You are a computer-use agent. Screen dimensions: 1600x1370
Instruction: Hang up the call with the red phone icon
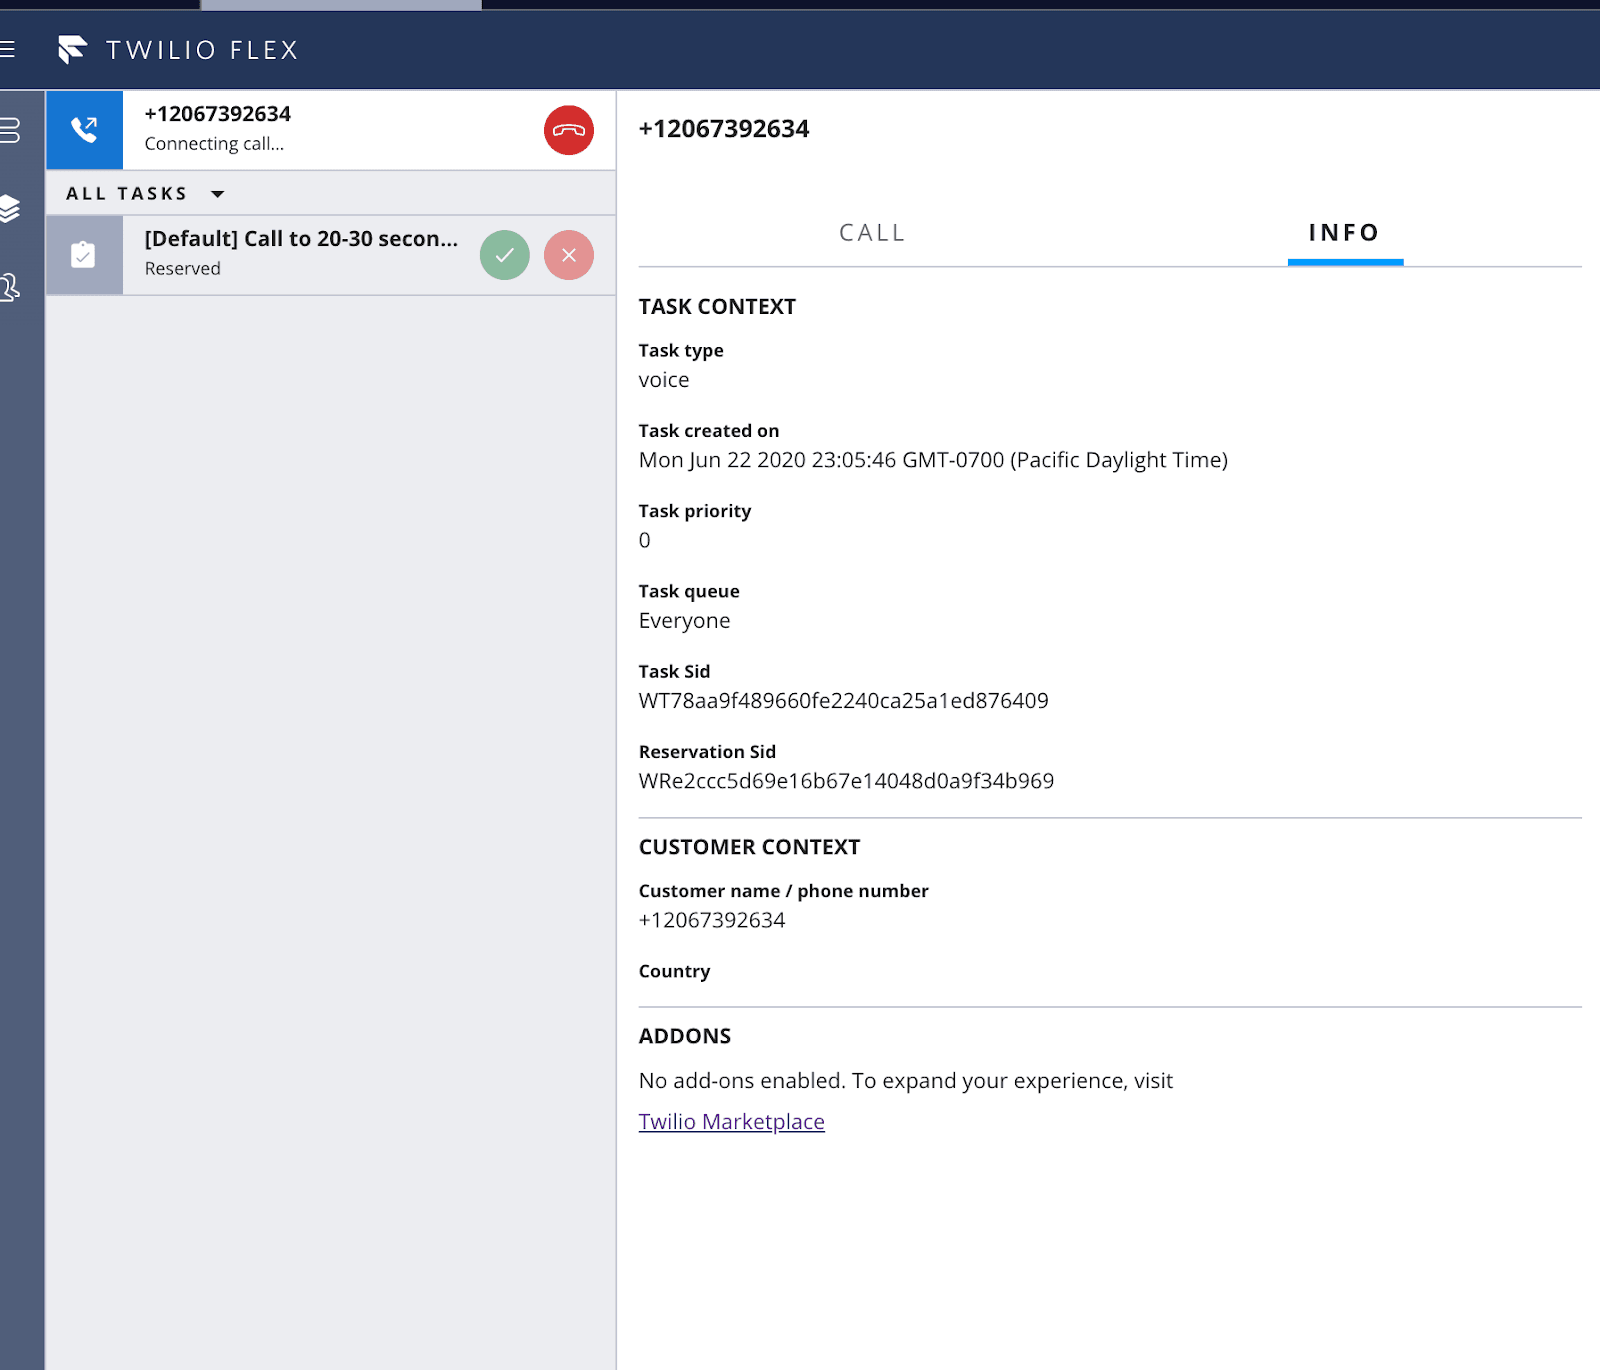(568, 130)
